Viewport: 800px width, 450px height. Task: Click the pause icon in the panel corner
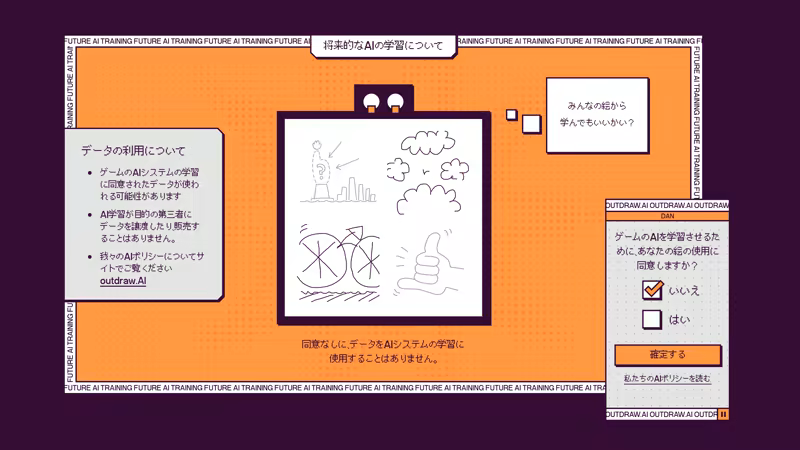723,414
